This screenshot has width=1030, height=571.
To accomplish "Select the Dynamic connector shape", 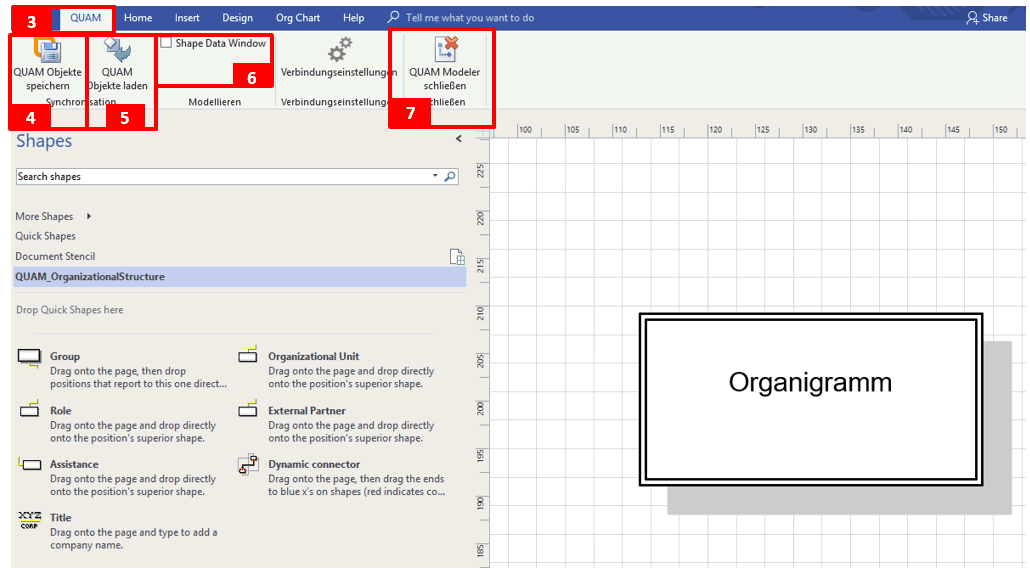I will (x=248, y=465).
